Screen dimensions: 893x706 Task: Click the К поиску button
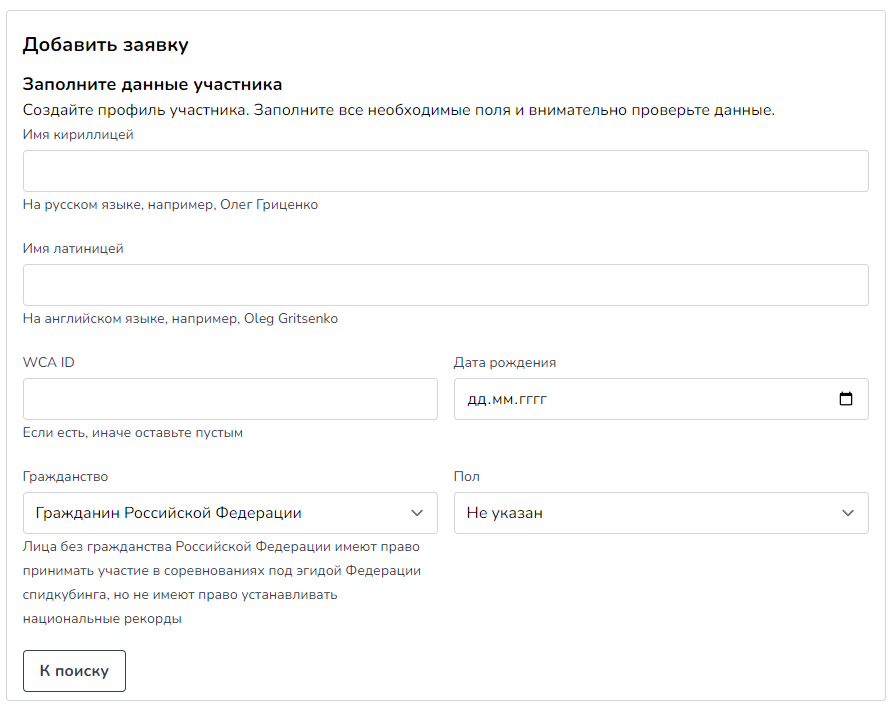(x=74, y=671)
